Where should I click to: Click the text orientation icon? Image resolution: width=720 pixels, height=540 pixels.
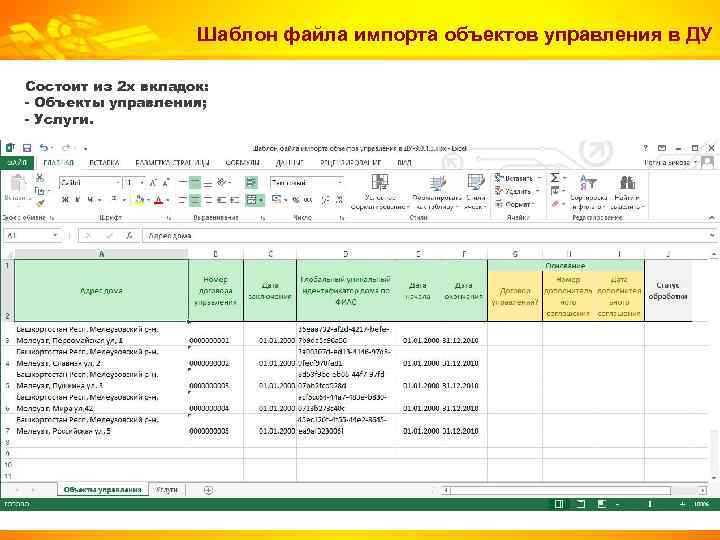pos(222,183)
